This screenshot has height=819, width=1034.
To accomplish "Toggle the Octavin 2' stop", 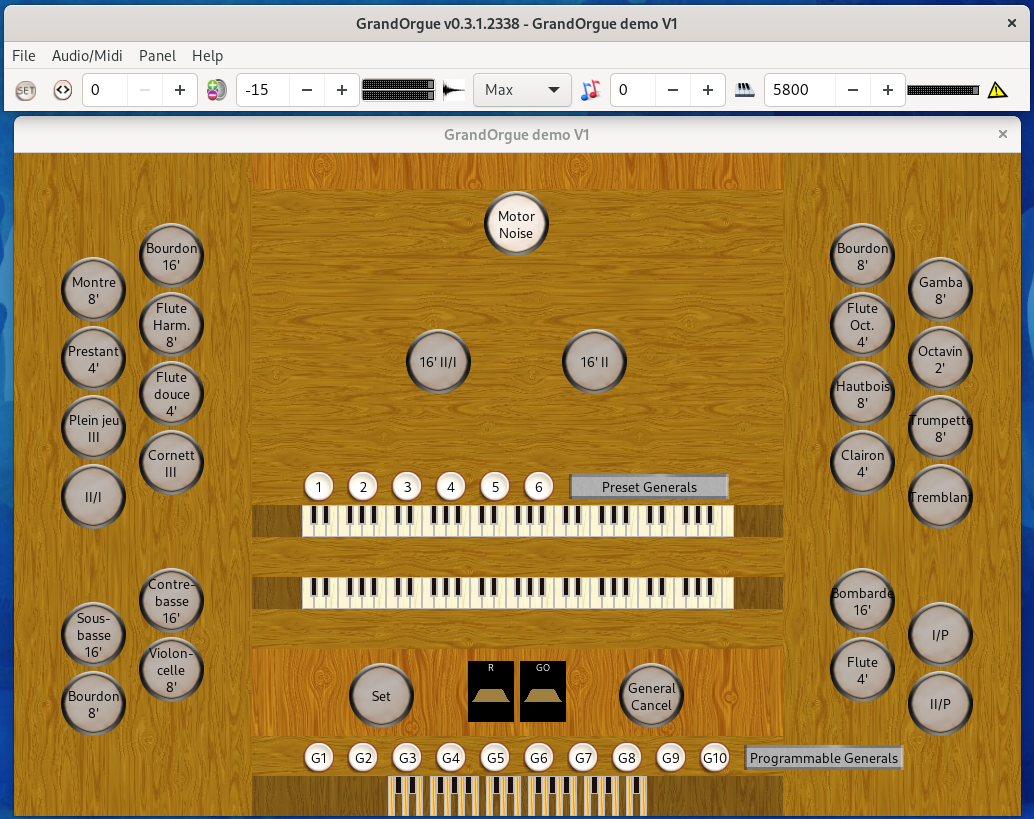I will (940, 359).
